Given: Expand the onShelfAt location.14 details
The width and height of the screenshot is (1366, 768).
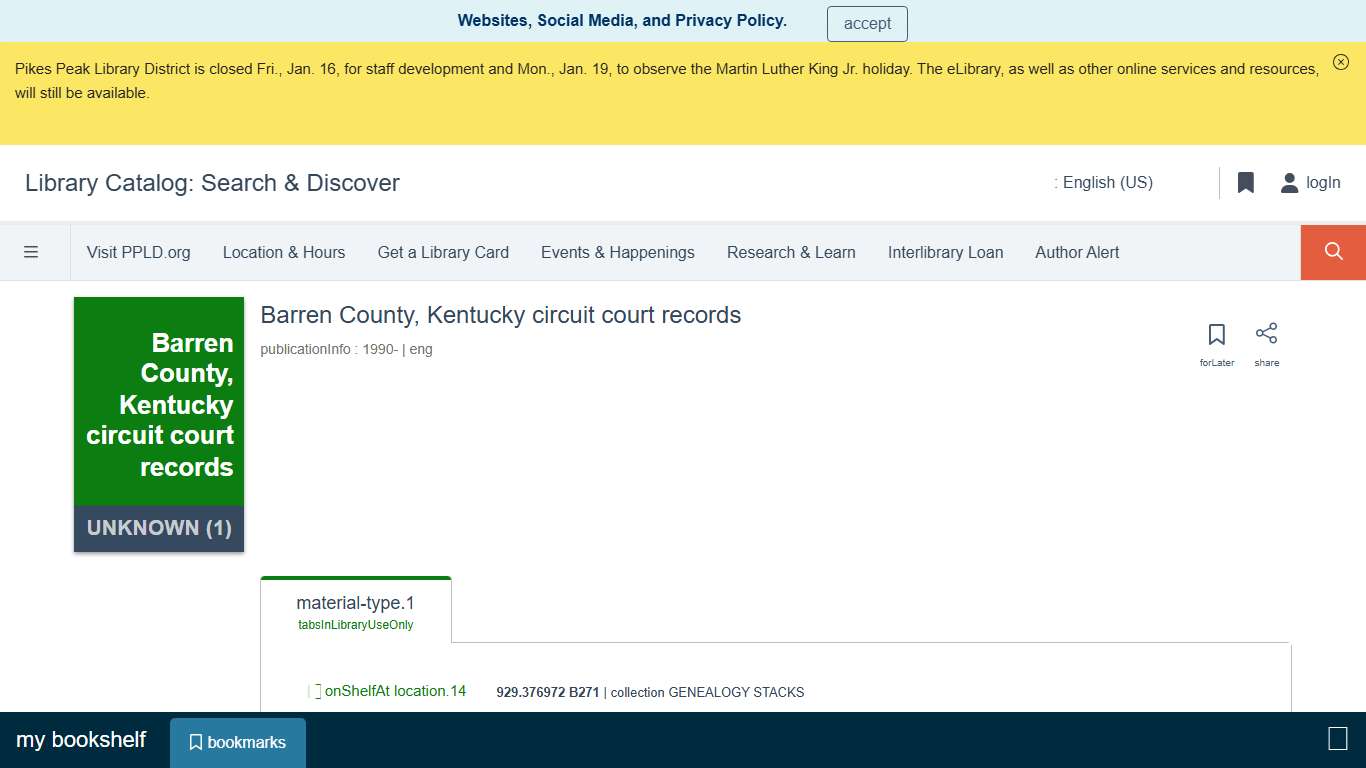Looking at the screenshot, I should click(x=395, y=690).
